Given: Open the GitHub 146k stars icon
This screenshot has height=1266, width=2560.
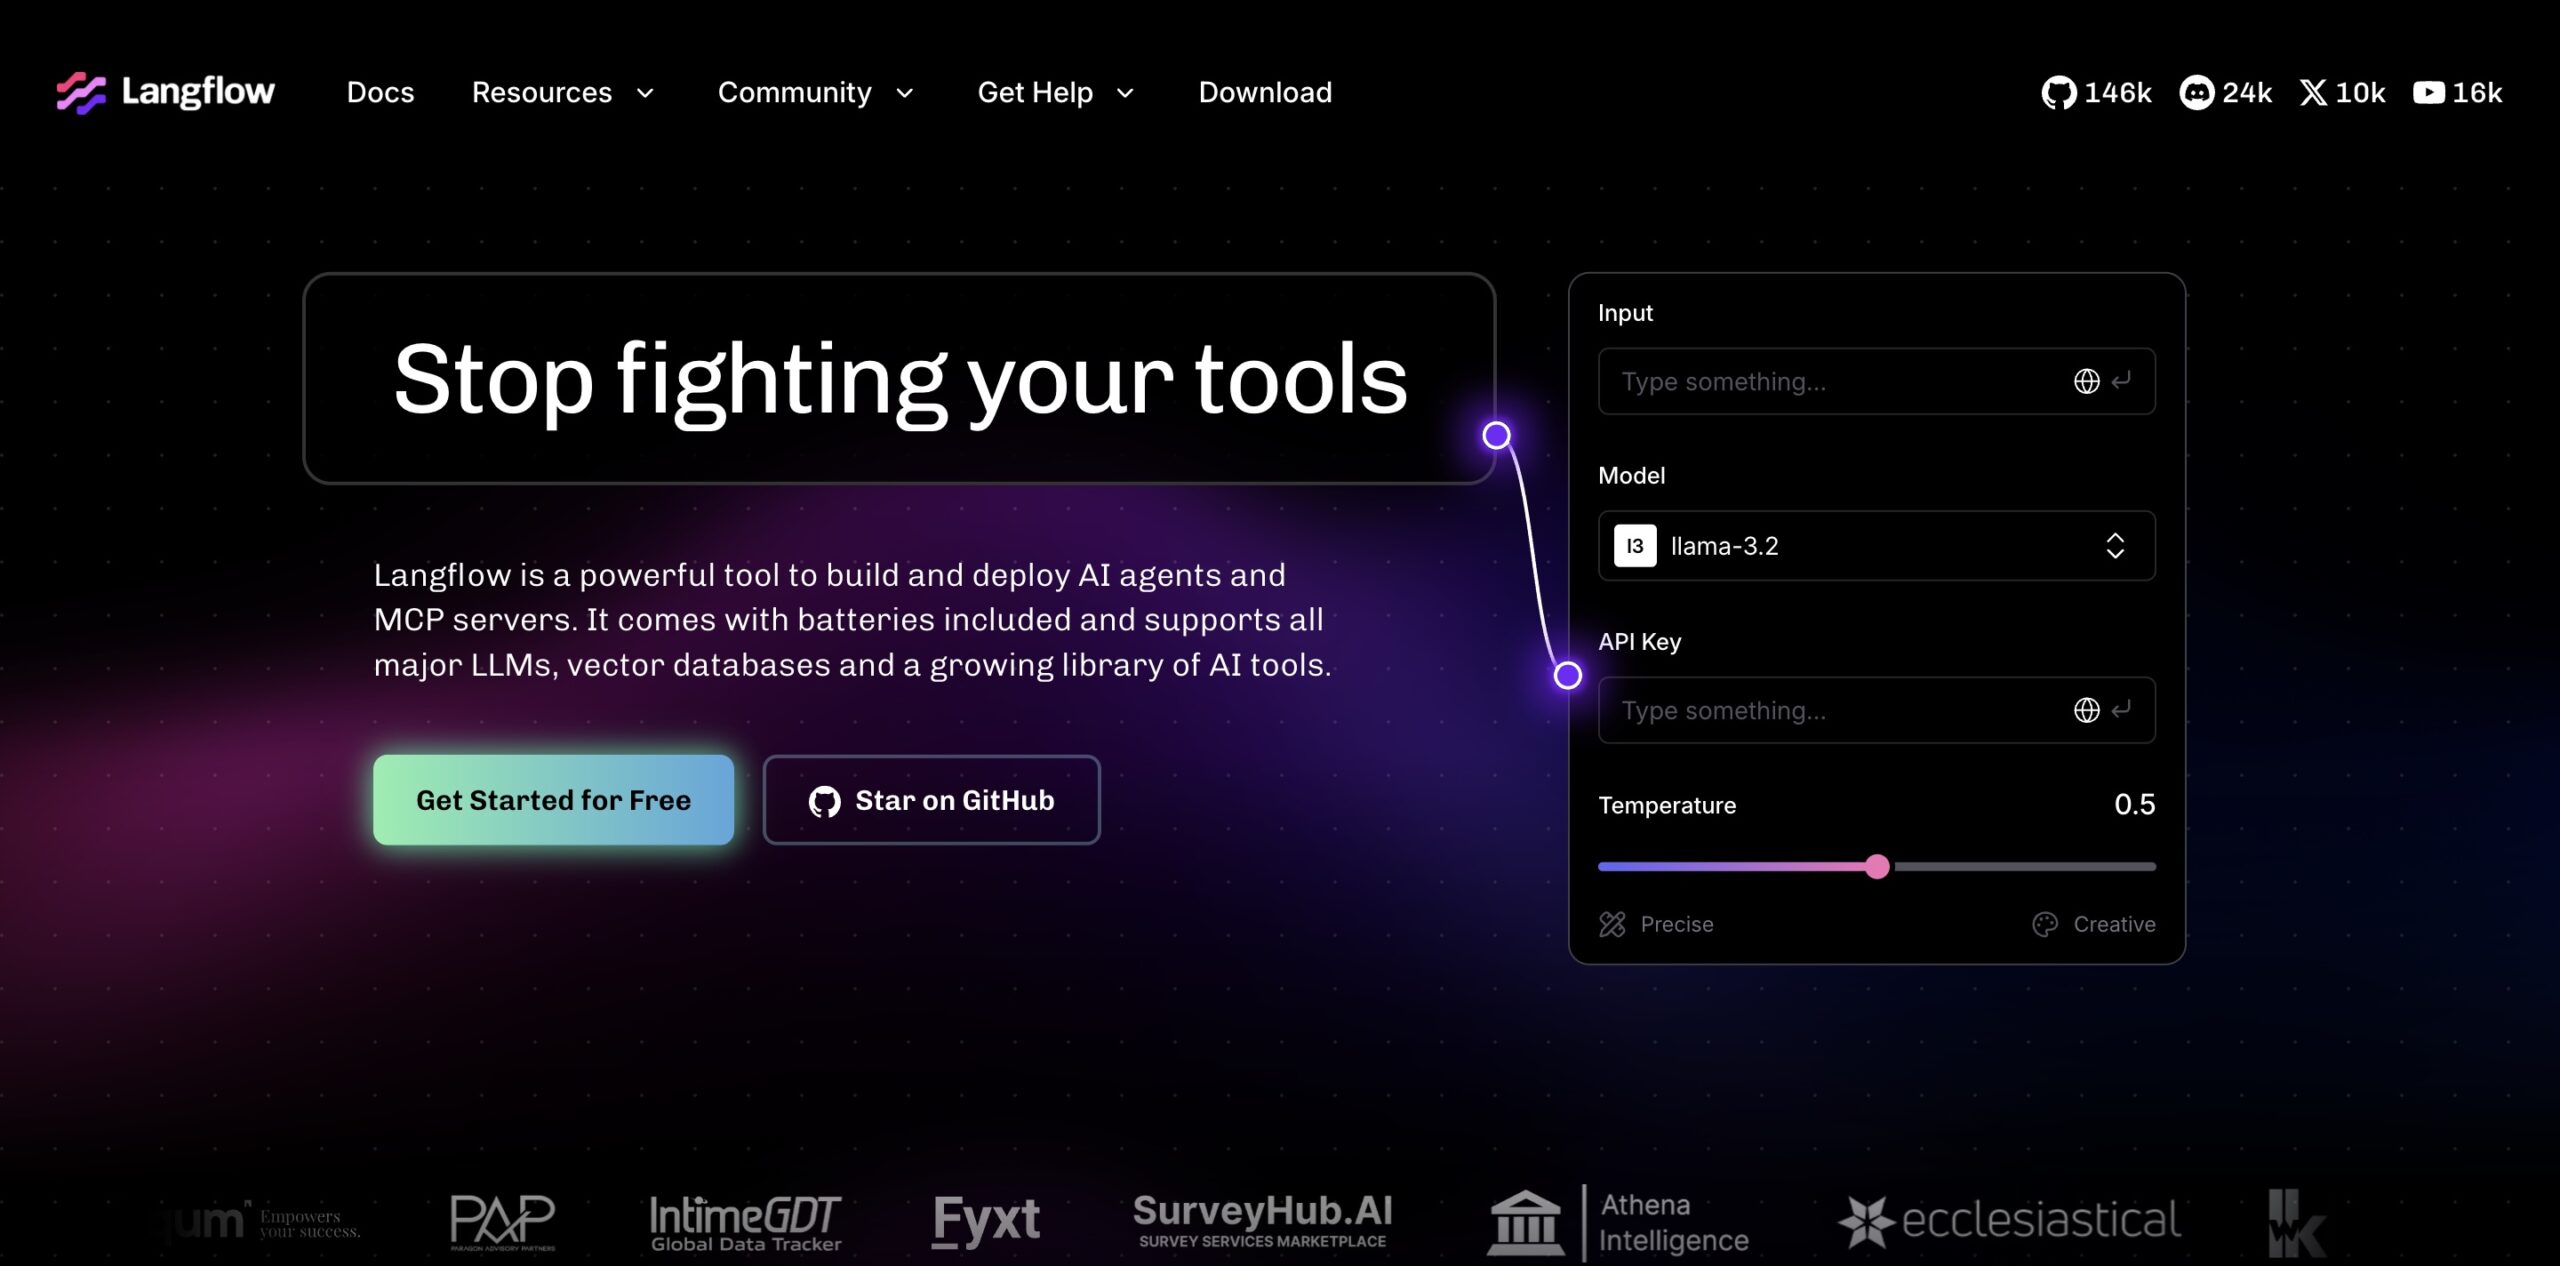Looking at the screenshot, I should (x=2058, y=93).
